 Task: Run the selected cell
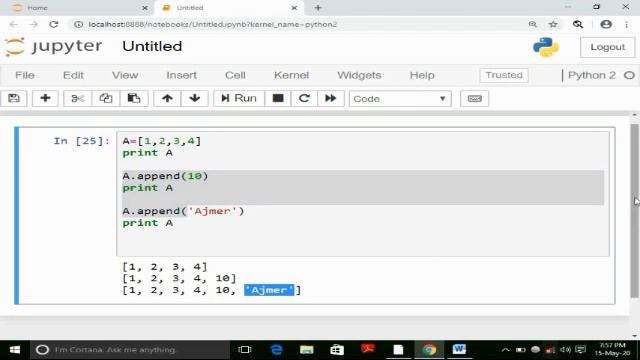tap(239, 98)
